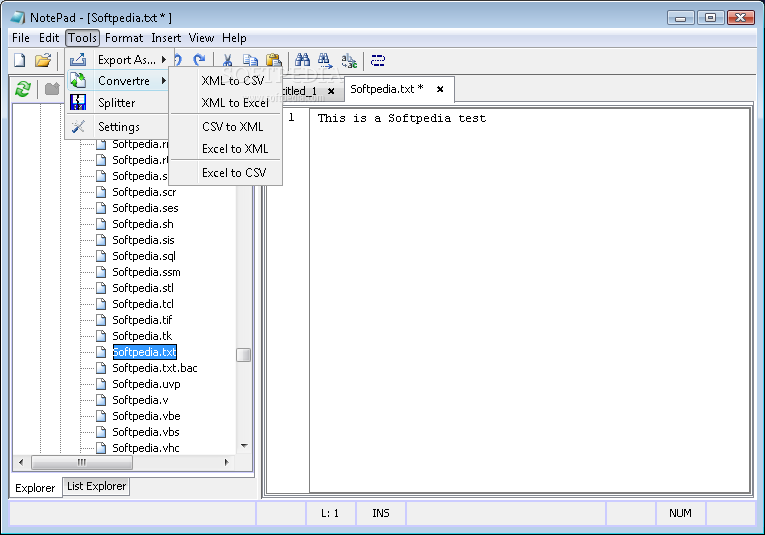The height and width of the screenshot is (535, 765).
Task: Click the Paste clipboard toolbar icon
Action: [x=274, y=60]
